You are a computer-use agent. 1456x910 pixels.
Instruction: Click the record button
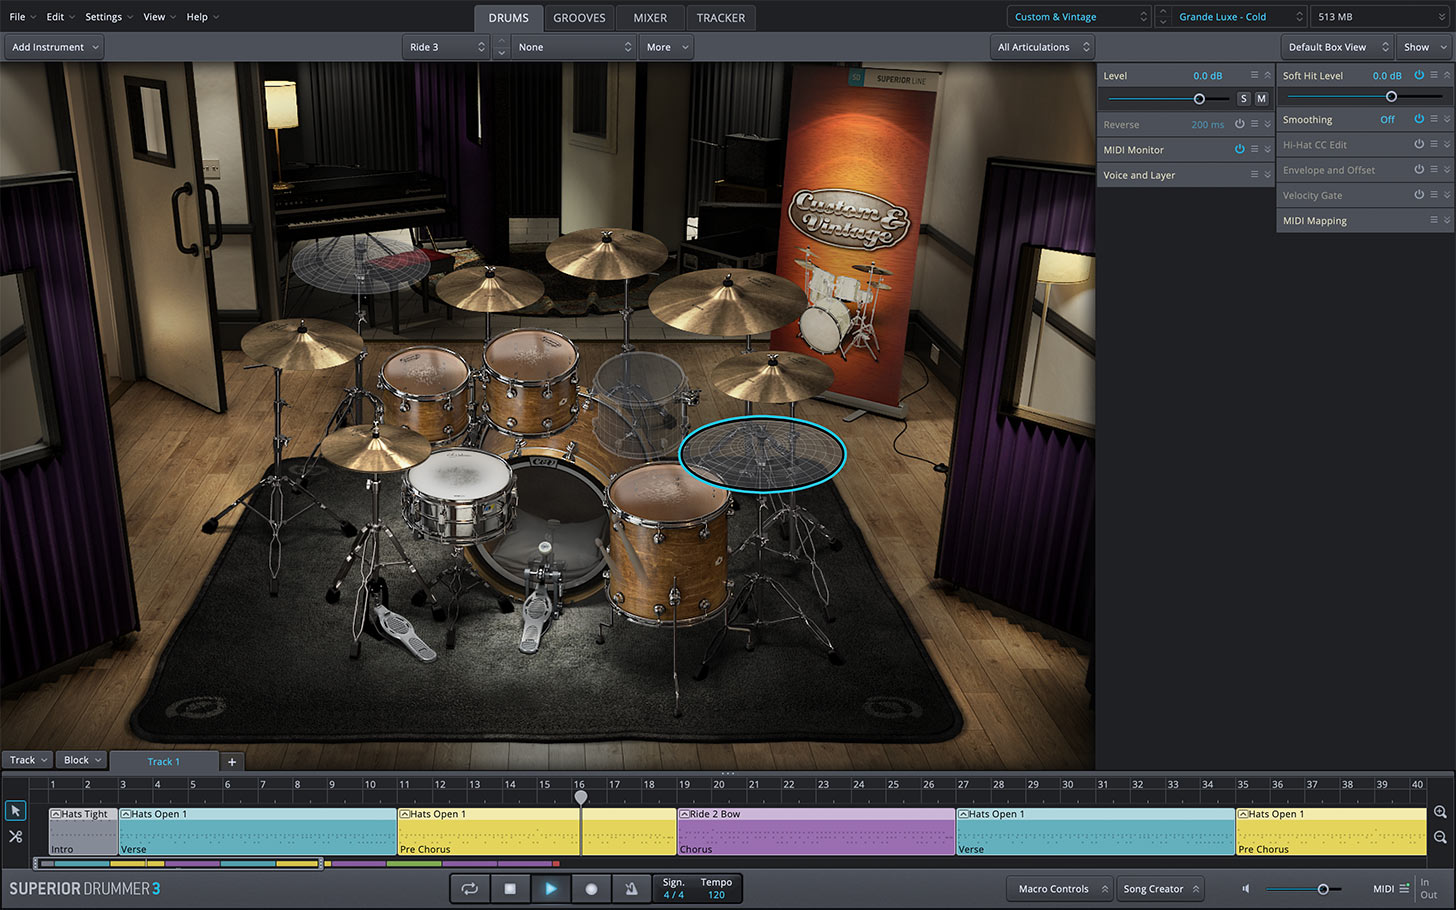591,888
